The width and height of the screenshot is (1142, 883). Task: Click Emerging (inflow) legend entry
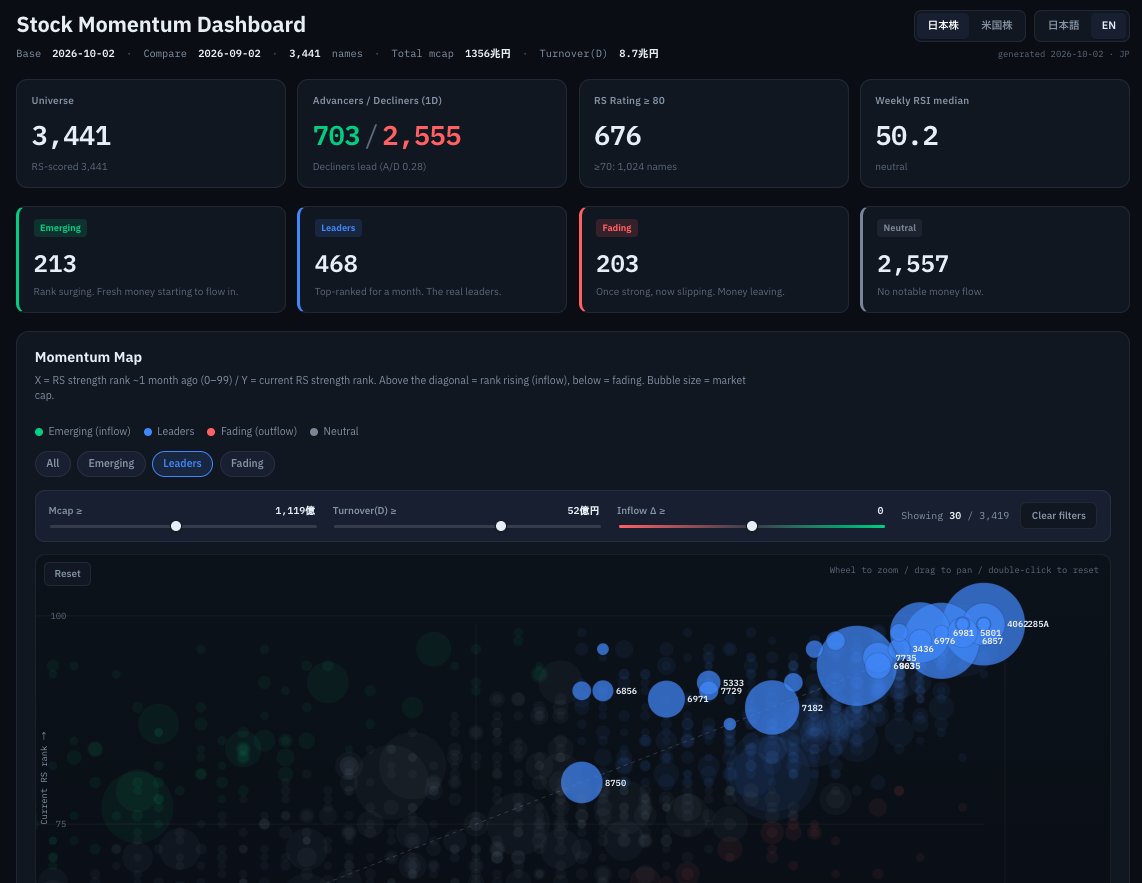[x=83, y=431]
